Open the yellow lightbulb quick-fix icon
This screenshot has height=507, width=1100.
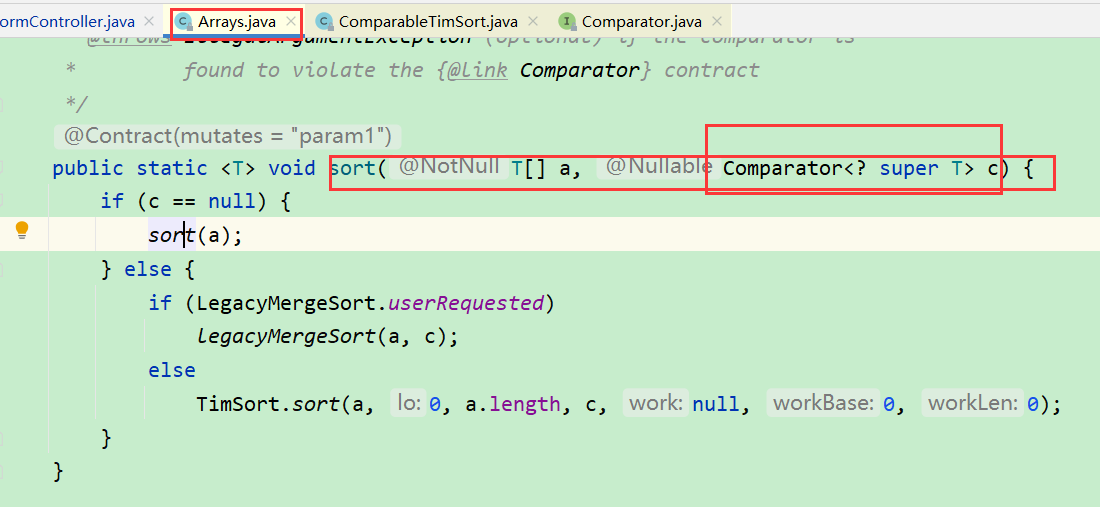22,230
